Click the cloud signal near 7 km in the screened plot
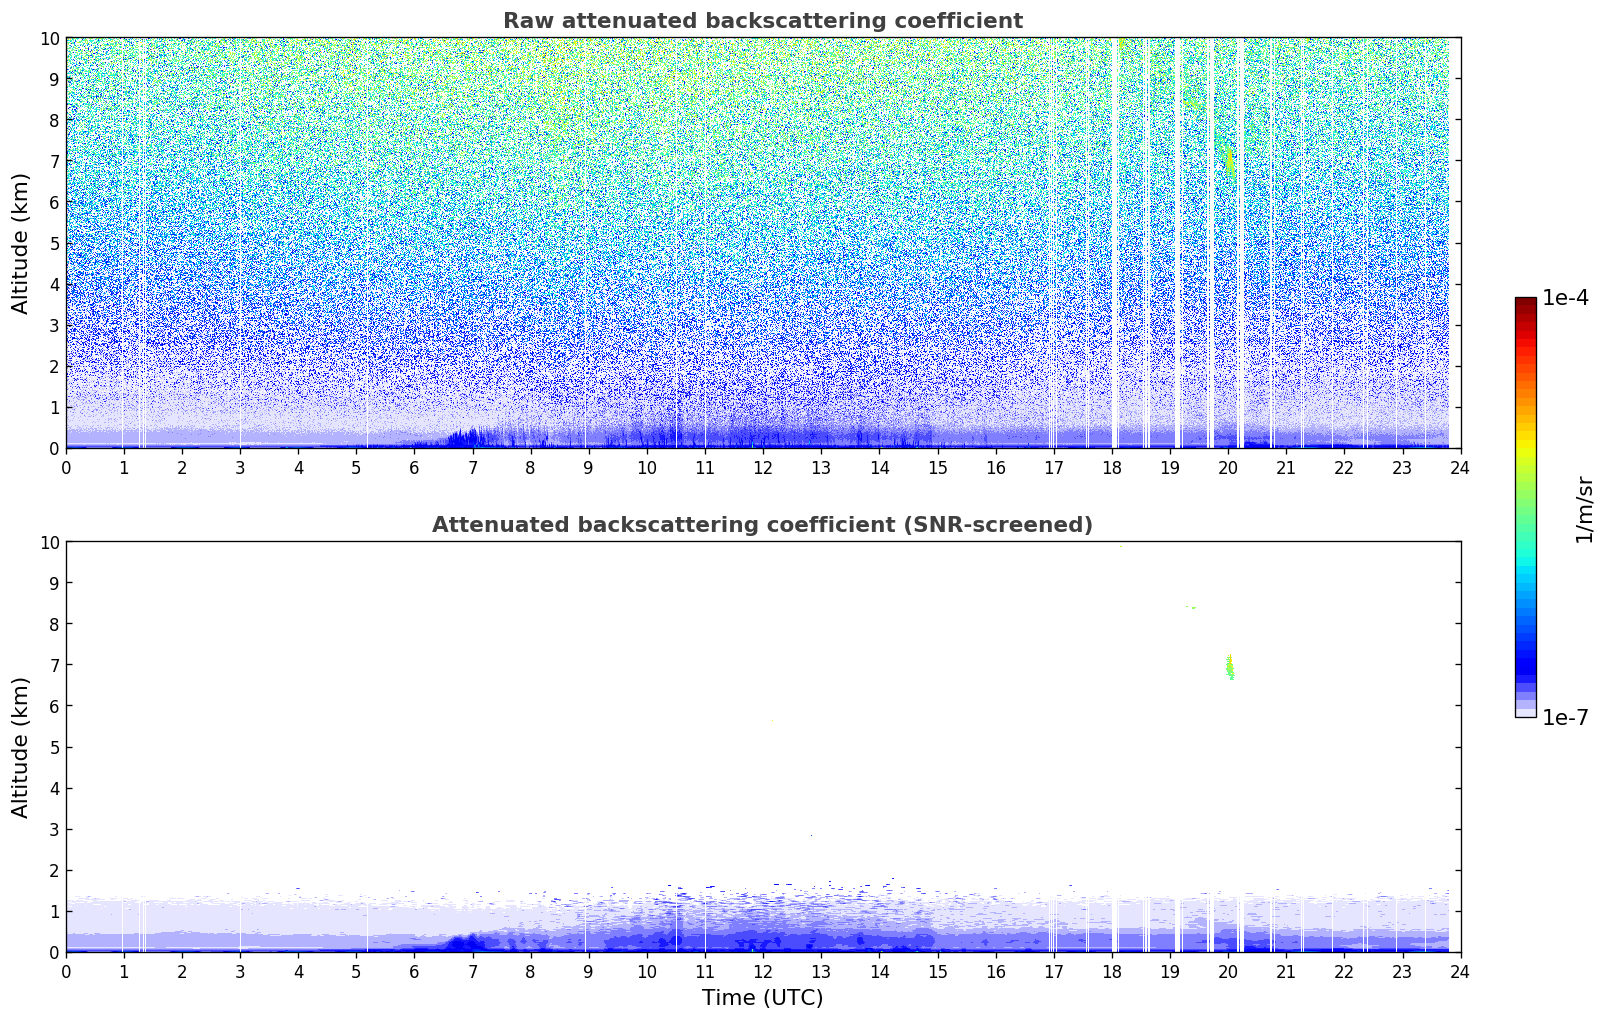Viewport: 1606px width, 1020px height. point(1229,667)
